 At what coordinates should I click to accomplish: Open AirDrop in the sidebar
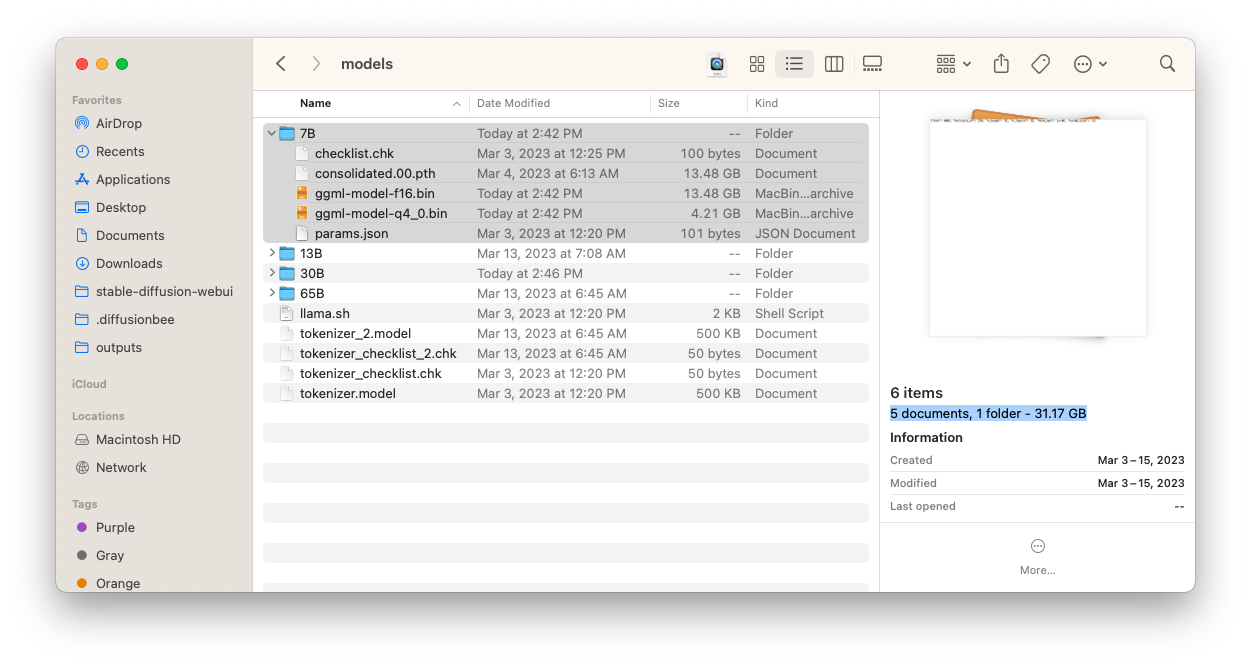[118, 124]
